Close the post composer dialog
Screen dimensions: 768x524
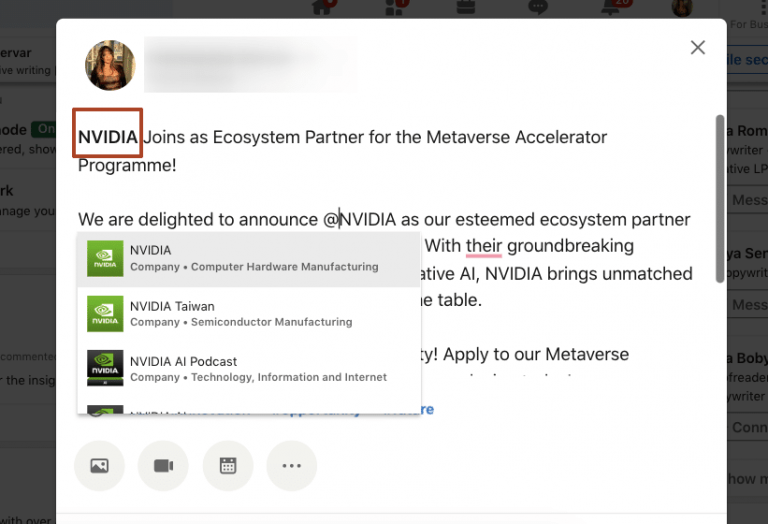coord(698,47)
